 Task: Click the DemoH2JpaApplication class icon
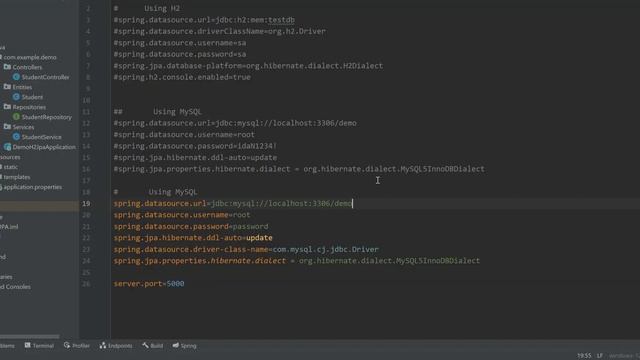coord(7,147)
